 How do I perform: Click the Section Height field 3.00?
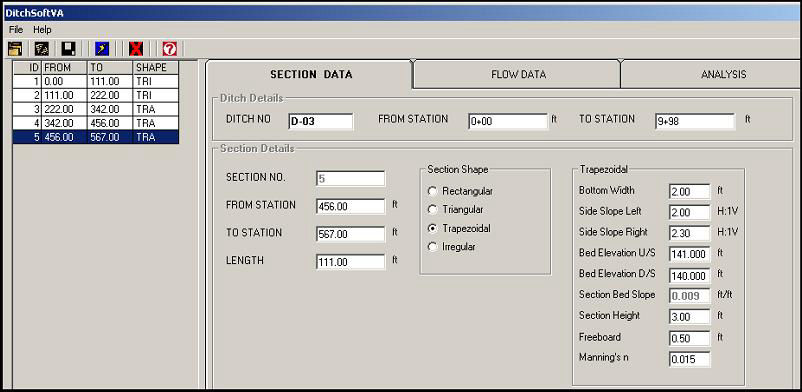(x=689, y=316)
